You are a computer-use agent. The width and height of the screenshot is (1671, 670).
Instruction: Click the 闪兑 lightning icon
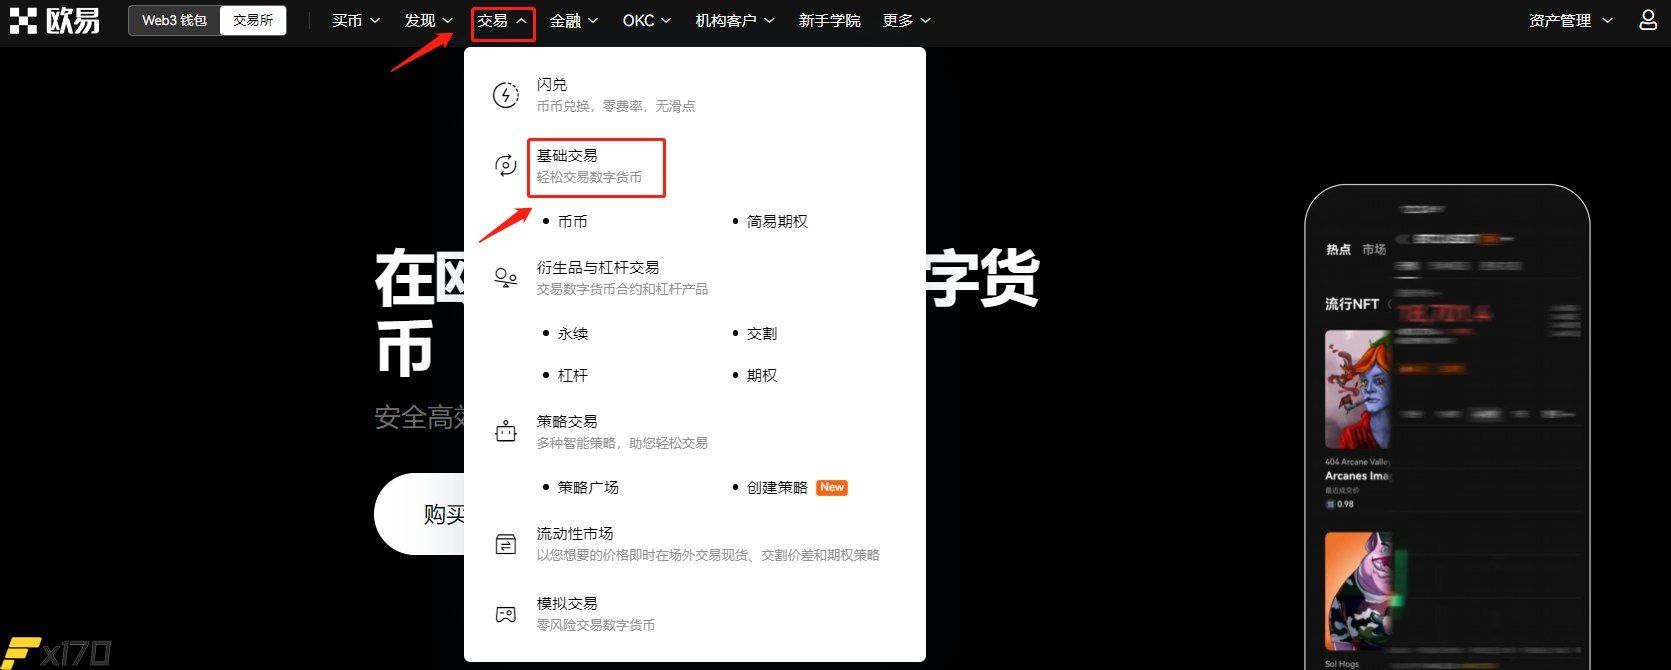pos(506,95)
